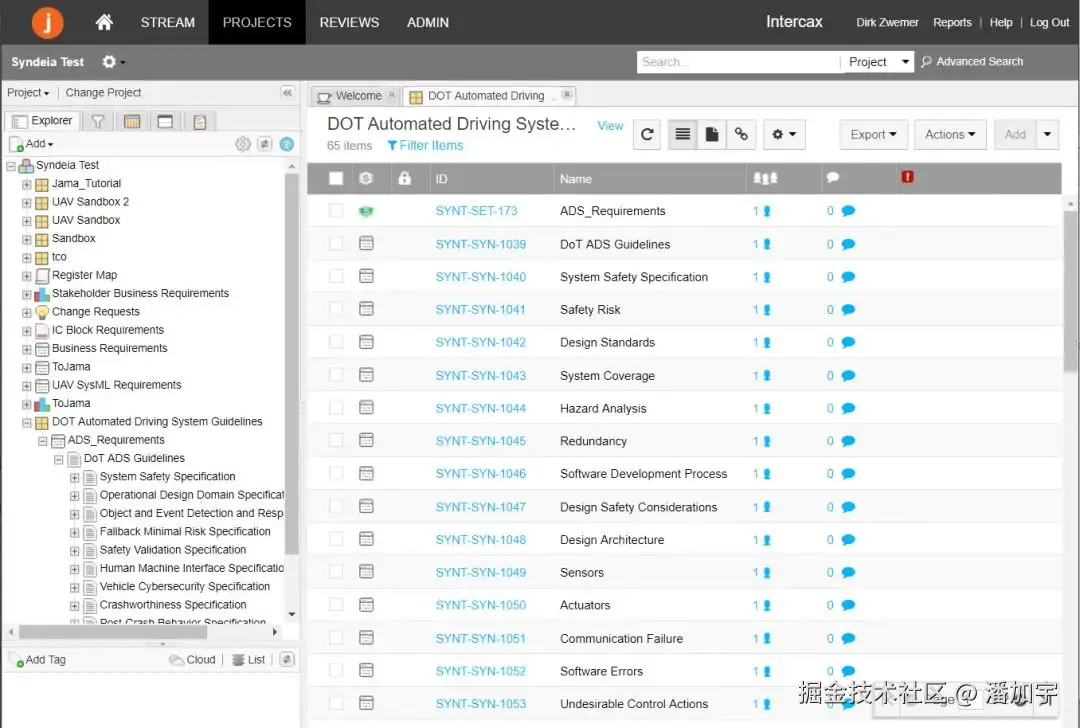Click the version stack column header icon
Screen dimensions: 1080x728
click(x=366, y=178)
